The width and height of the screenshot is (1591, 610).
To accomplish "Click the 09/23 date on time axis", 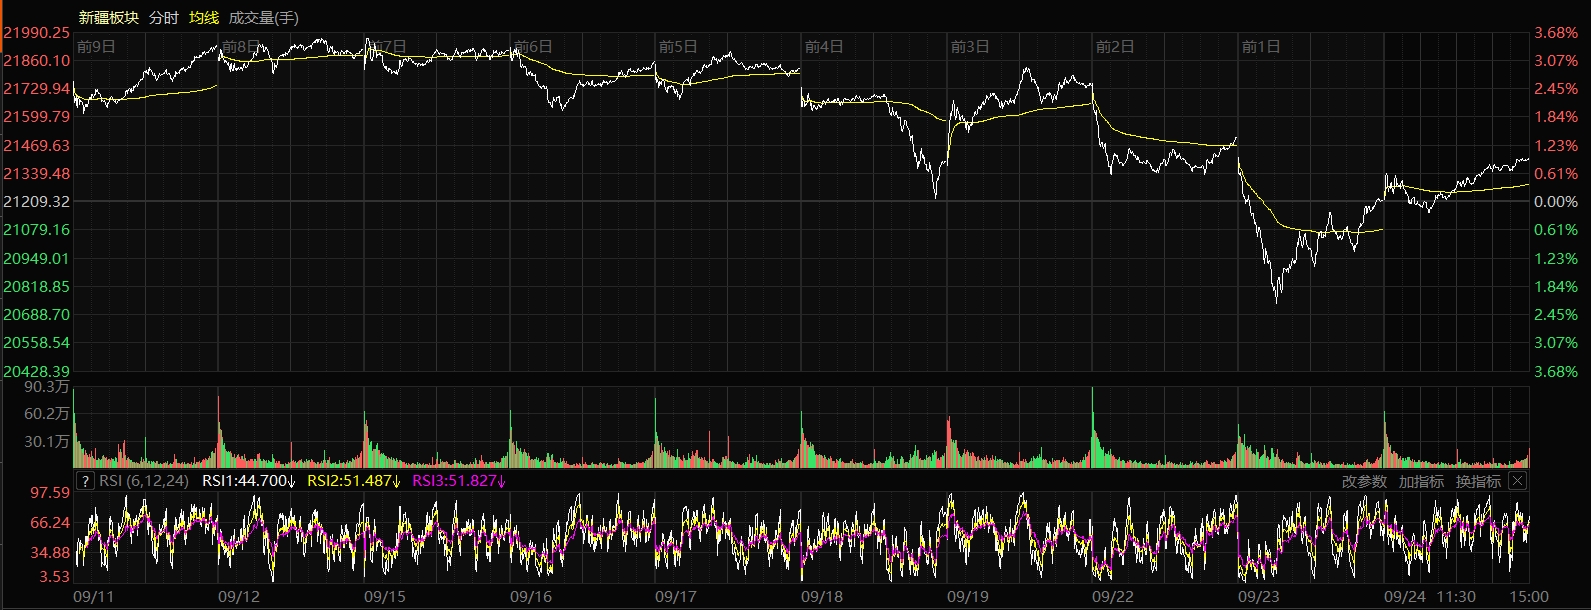I will [x=1258, y=597].
